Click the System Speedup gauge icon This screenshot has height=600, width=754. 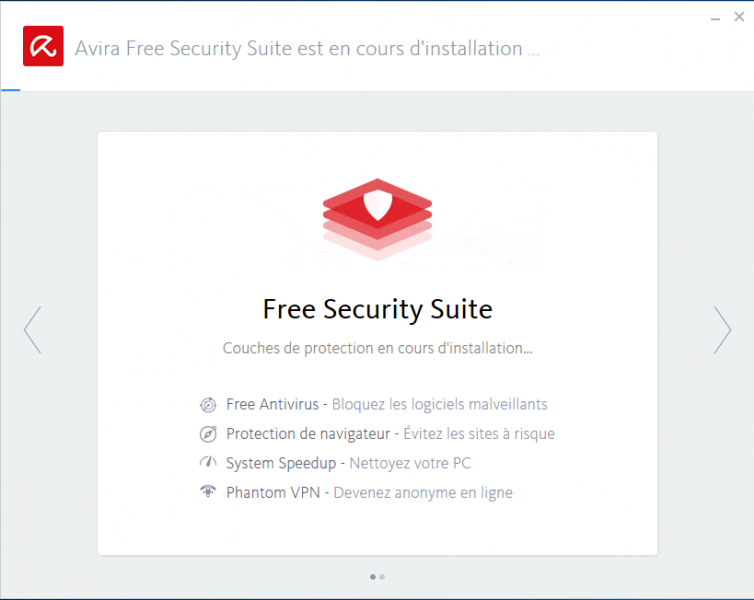click(208, 463)
